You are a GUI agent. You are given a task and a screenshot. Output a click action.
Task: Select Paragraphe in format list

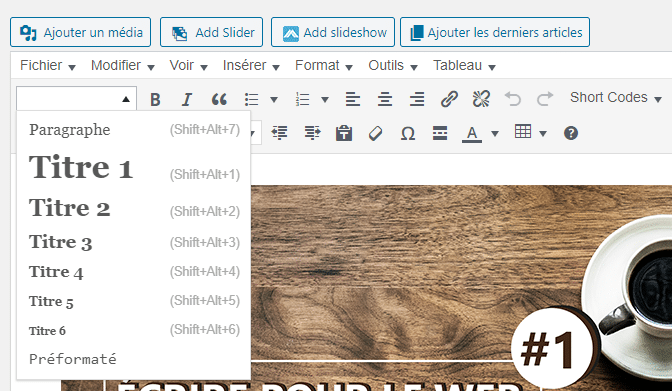pos(134,129)
